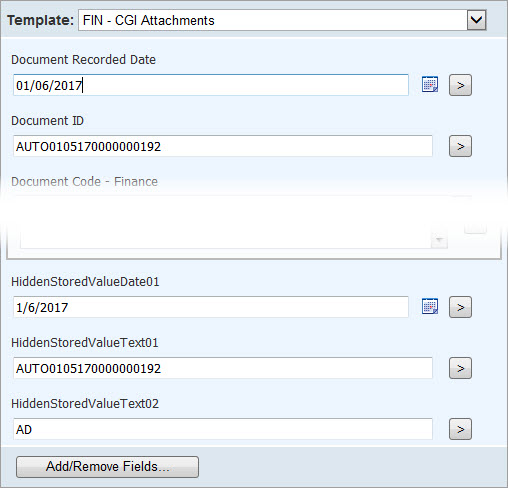
Task: Click arrow button beside HiddenStoredValueText01 field
Action: click(460, 368)
